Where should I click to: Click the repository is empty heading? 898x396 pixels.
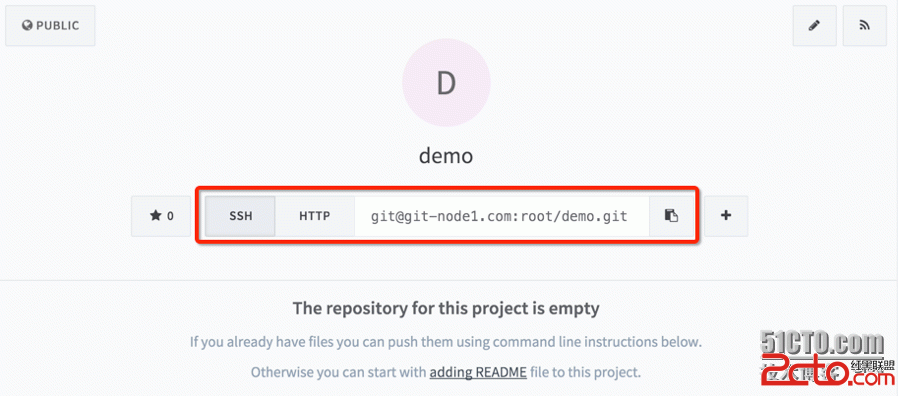point(446,308)
